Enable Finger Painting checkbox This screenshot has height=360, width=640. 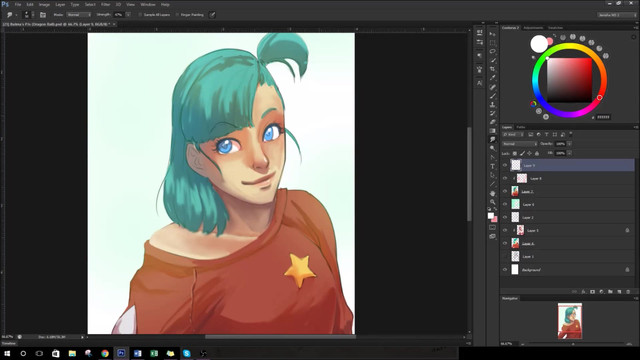click(x=177, y=15)
